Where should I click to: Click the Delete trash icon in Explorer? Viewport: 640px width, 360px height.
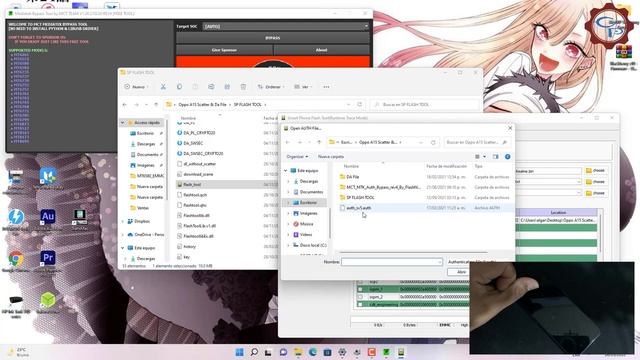tap(243, 87)
